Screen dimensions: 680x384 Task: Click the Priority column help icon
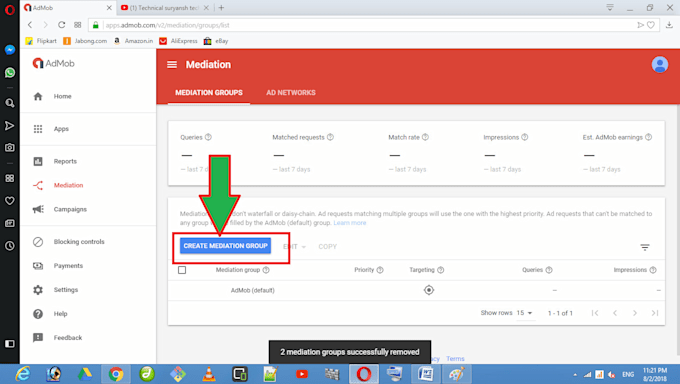[380, 270]
